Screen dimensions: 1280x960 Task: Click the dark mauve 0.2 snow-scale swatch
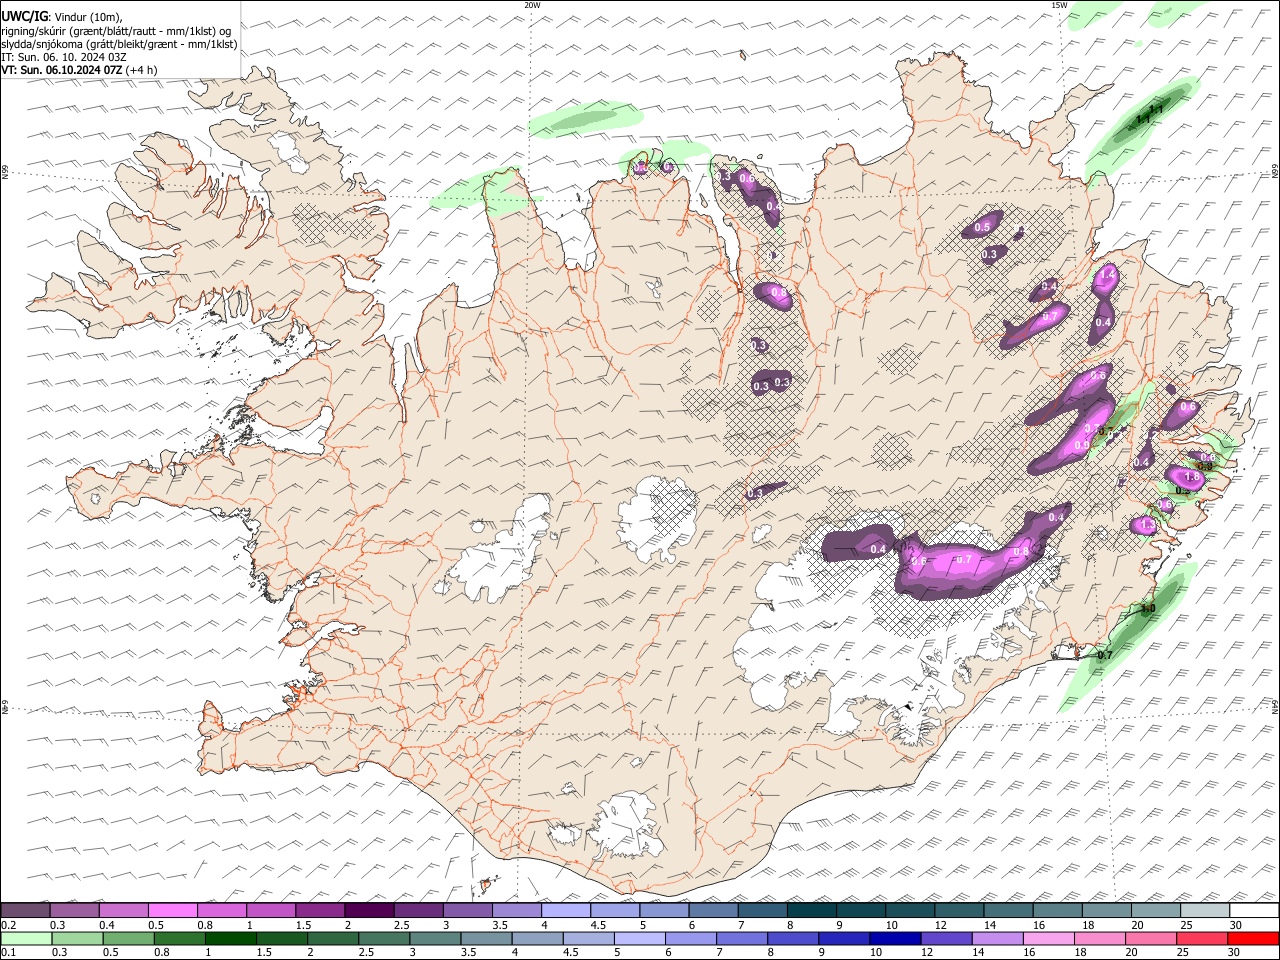pos(26,911)
